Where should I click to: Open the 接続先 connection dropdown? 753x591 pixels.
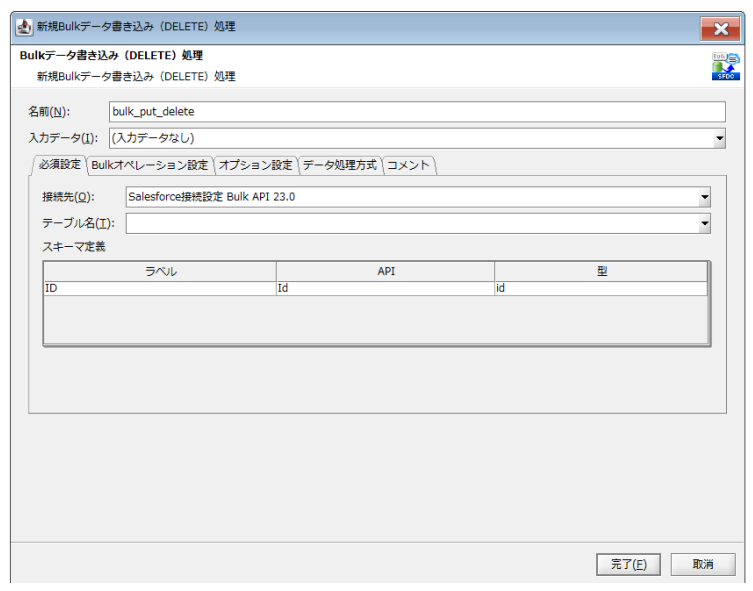(704, 197)
